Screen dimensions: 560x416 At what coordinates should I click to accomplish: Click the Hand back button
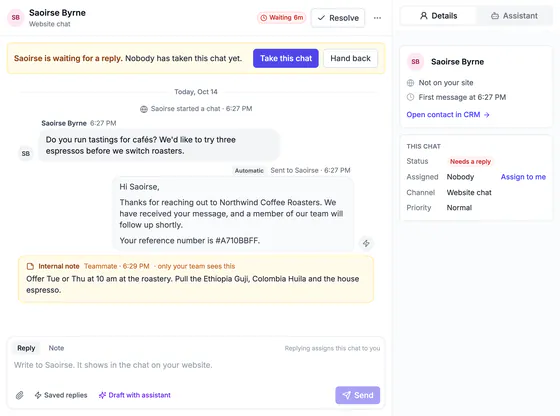click(350, 58)
